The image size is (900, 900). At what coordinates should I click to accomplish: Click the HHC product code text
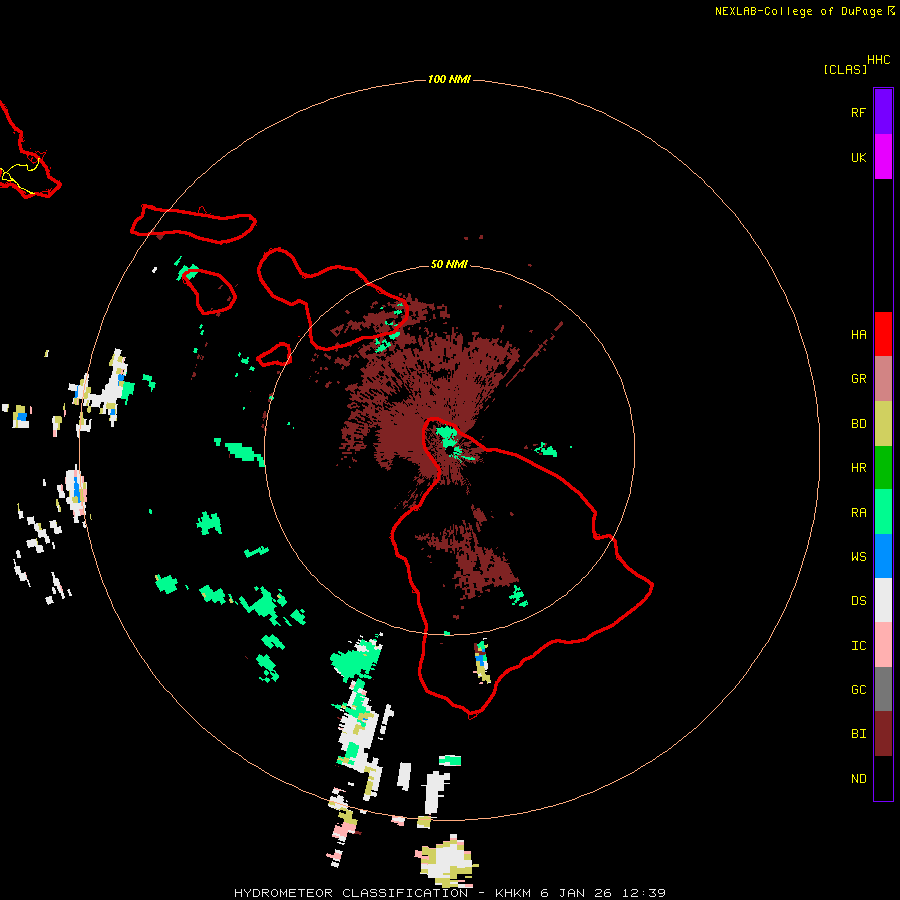(x=878, y=60)
